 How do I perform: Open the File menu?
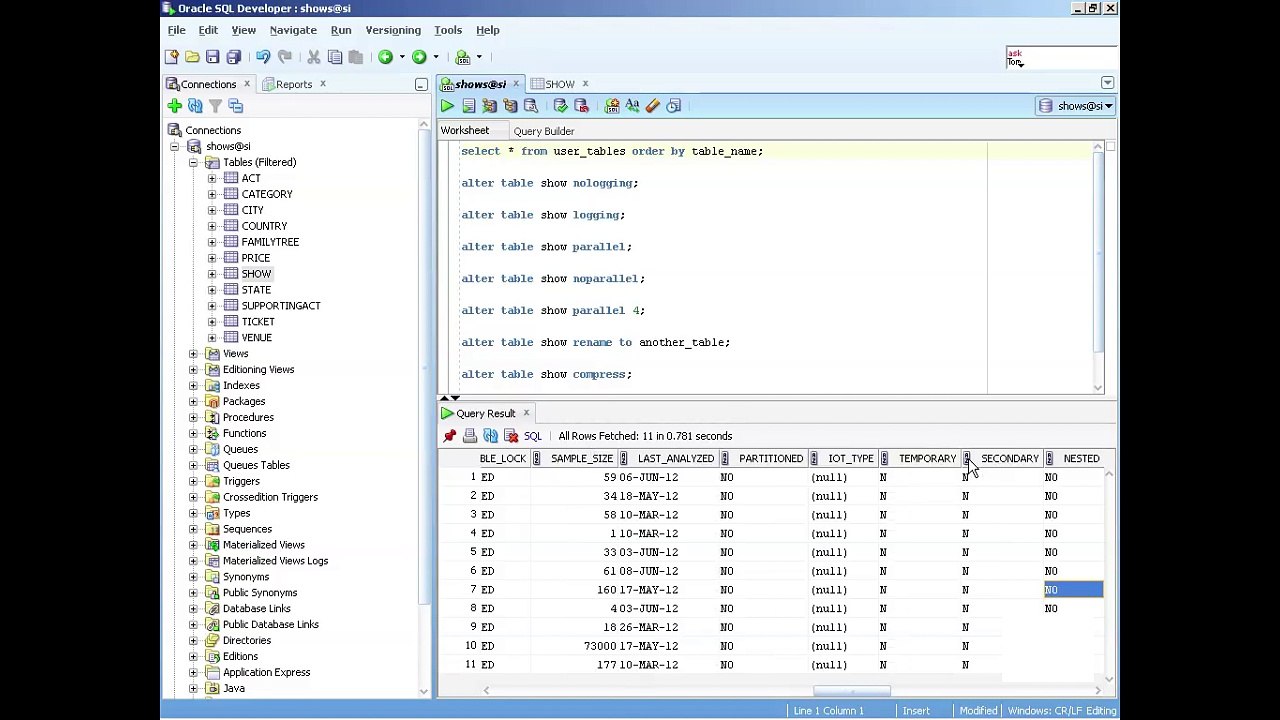176,30
